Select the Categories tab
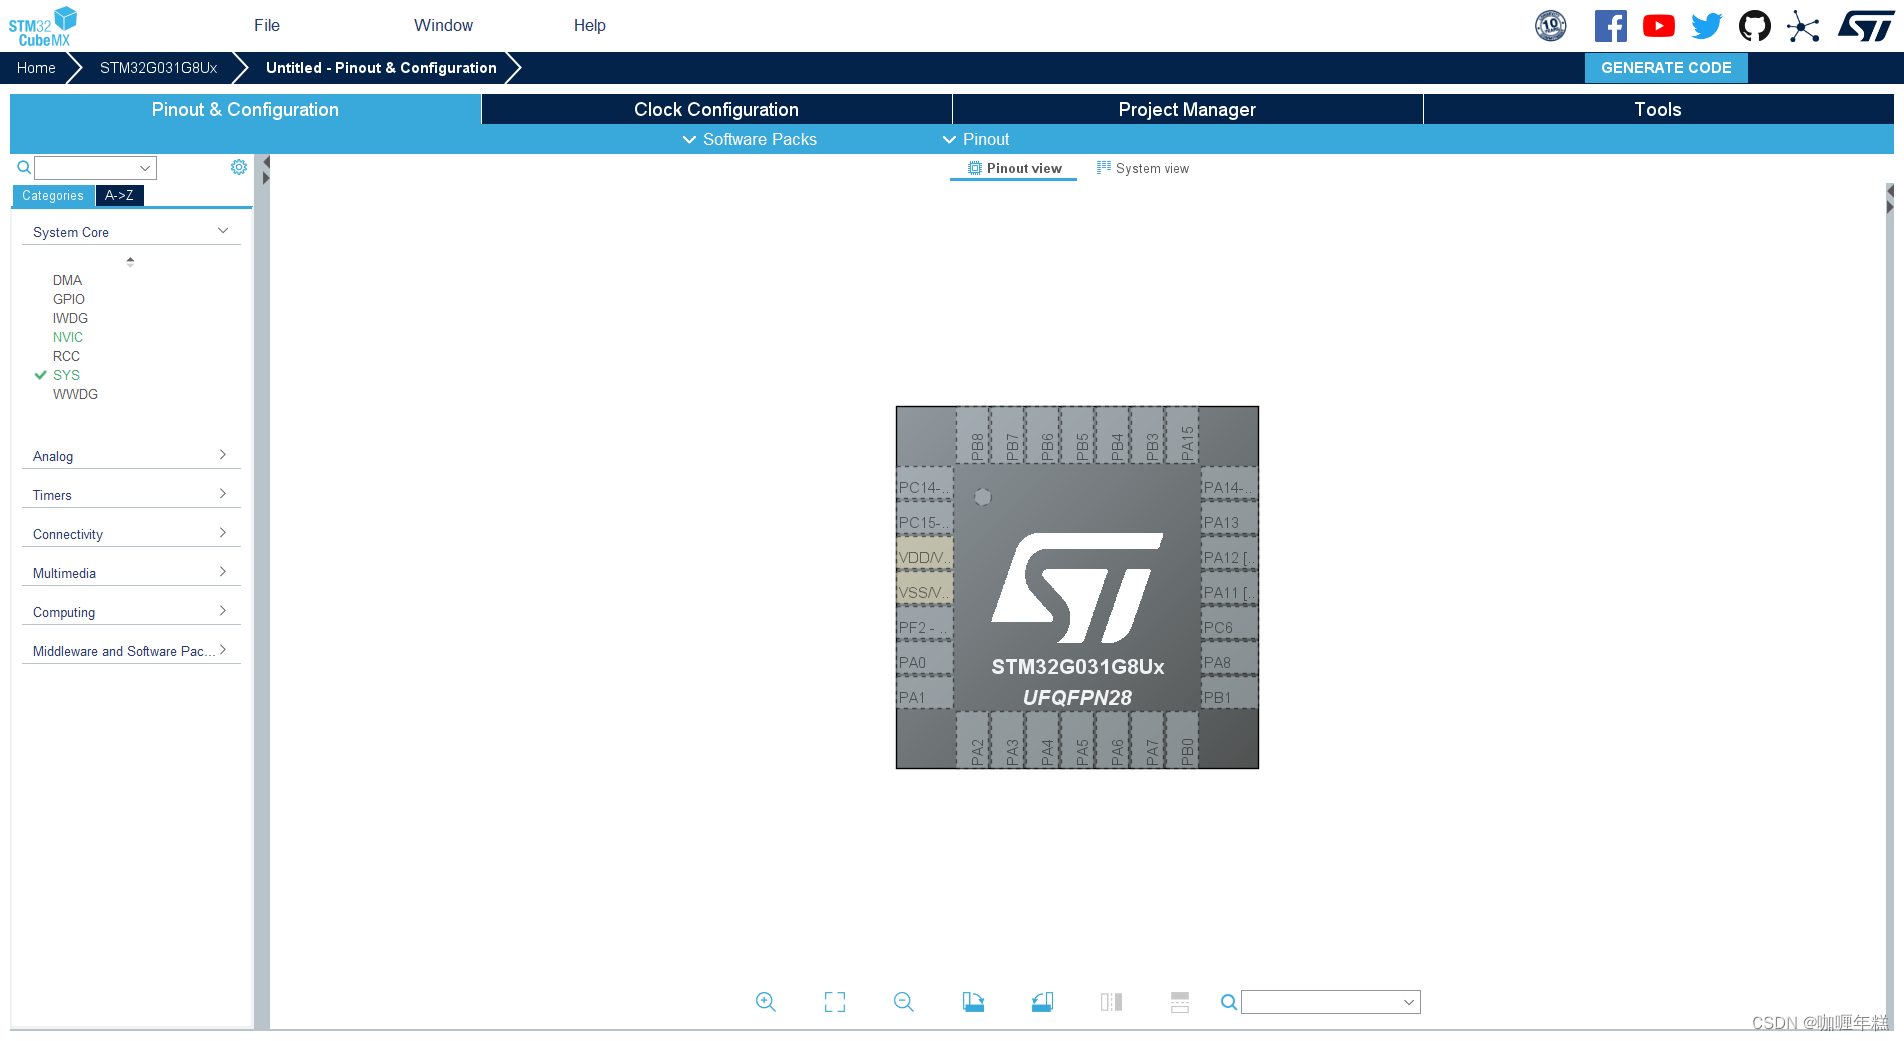Viewport: 1904px width, 1041px height. 53,196
